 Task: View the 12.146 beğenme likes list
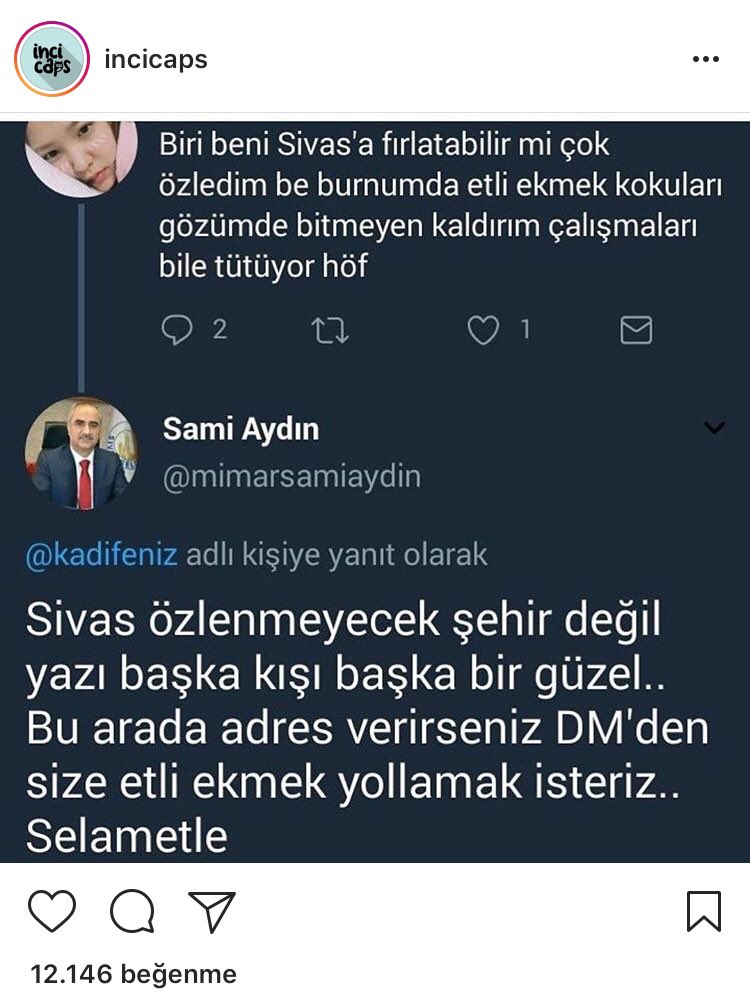point(134,973)
